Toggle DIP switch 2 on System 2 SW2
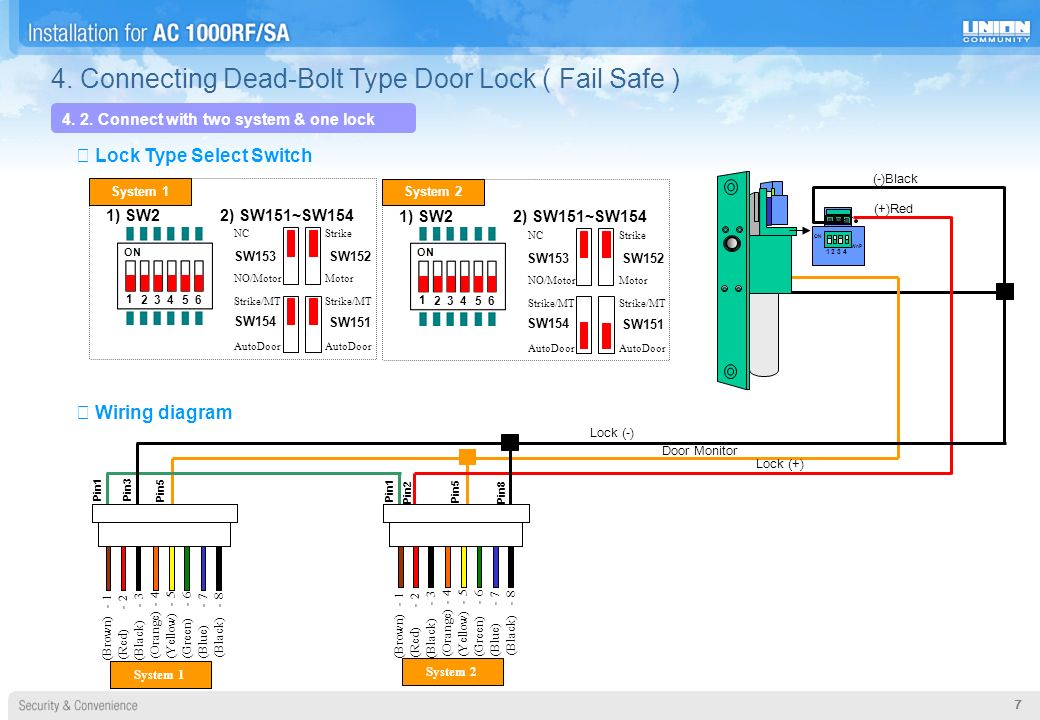 437,276
